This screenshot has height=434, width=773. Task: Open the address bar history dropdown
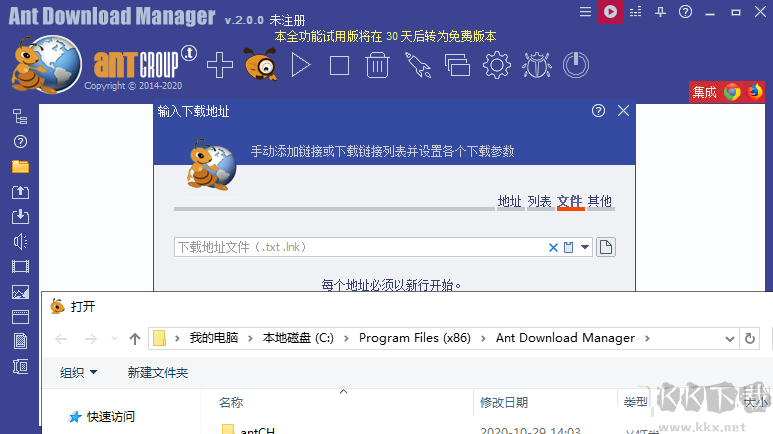730,339
